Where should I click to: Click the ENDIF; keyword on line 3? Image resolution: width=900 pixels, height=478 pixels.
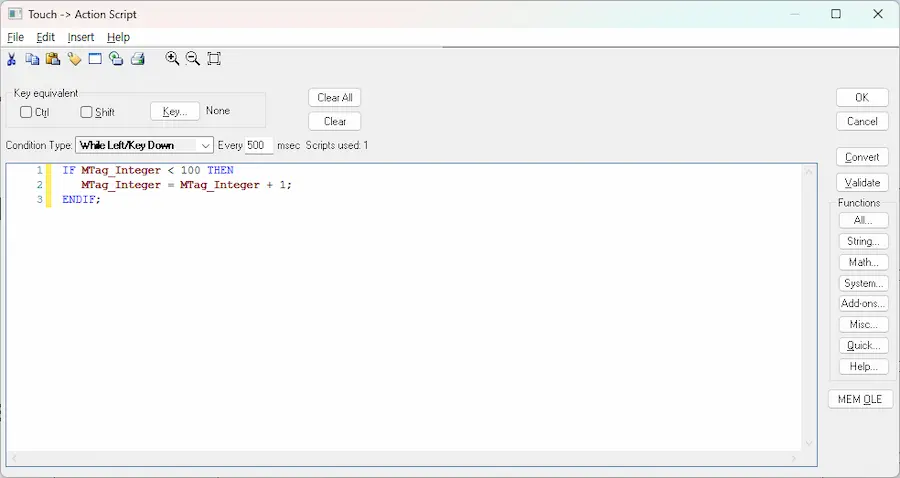(82, 200)
